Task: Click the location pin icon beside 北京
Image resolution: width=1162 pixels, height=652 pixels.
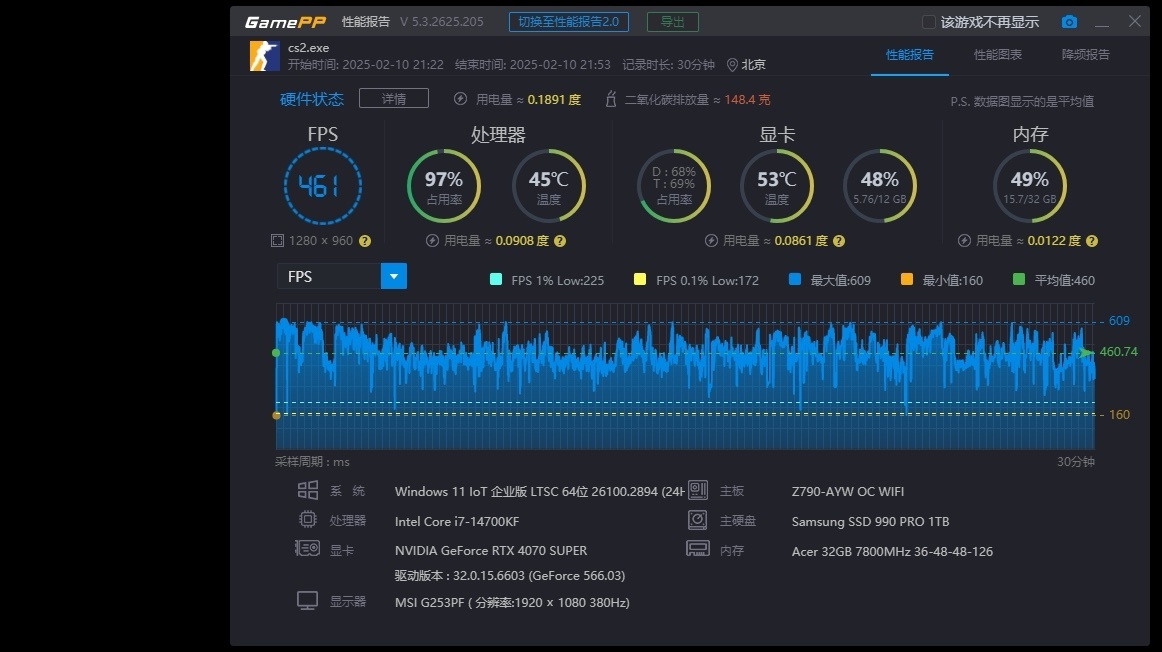Action: (731, 64)
